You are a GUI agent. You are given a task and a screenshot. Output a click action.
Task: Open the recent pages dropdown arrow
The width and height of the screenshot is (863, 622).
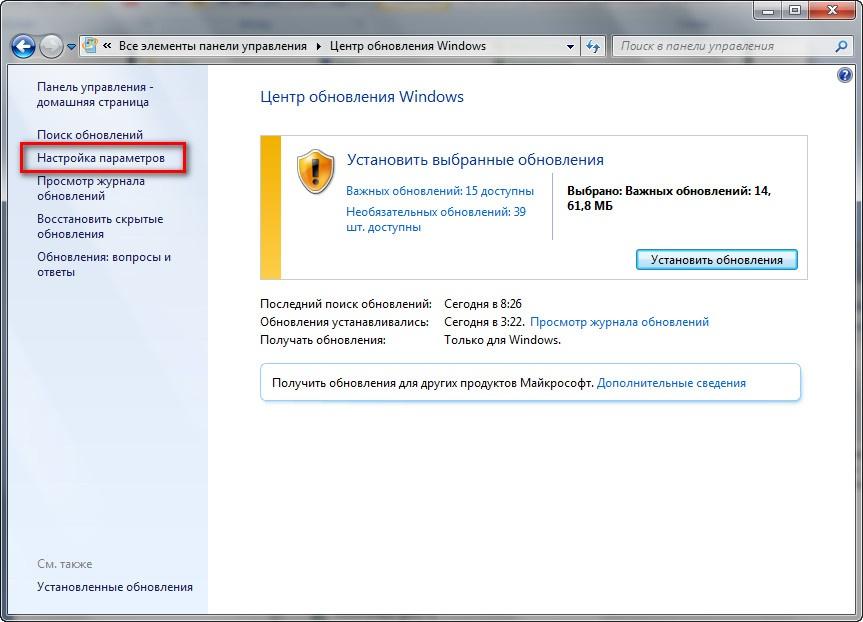[72, 47]
